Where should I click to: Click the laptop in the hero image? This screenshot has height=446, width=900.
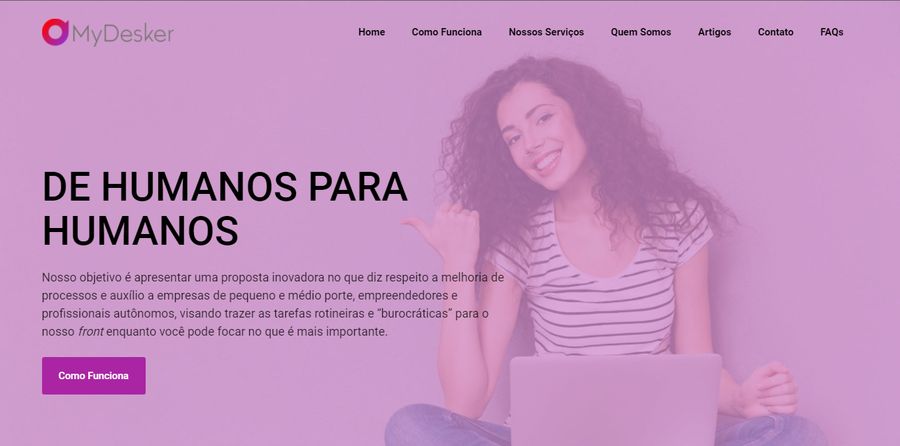click(x=615, y=399)
